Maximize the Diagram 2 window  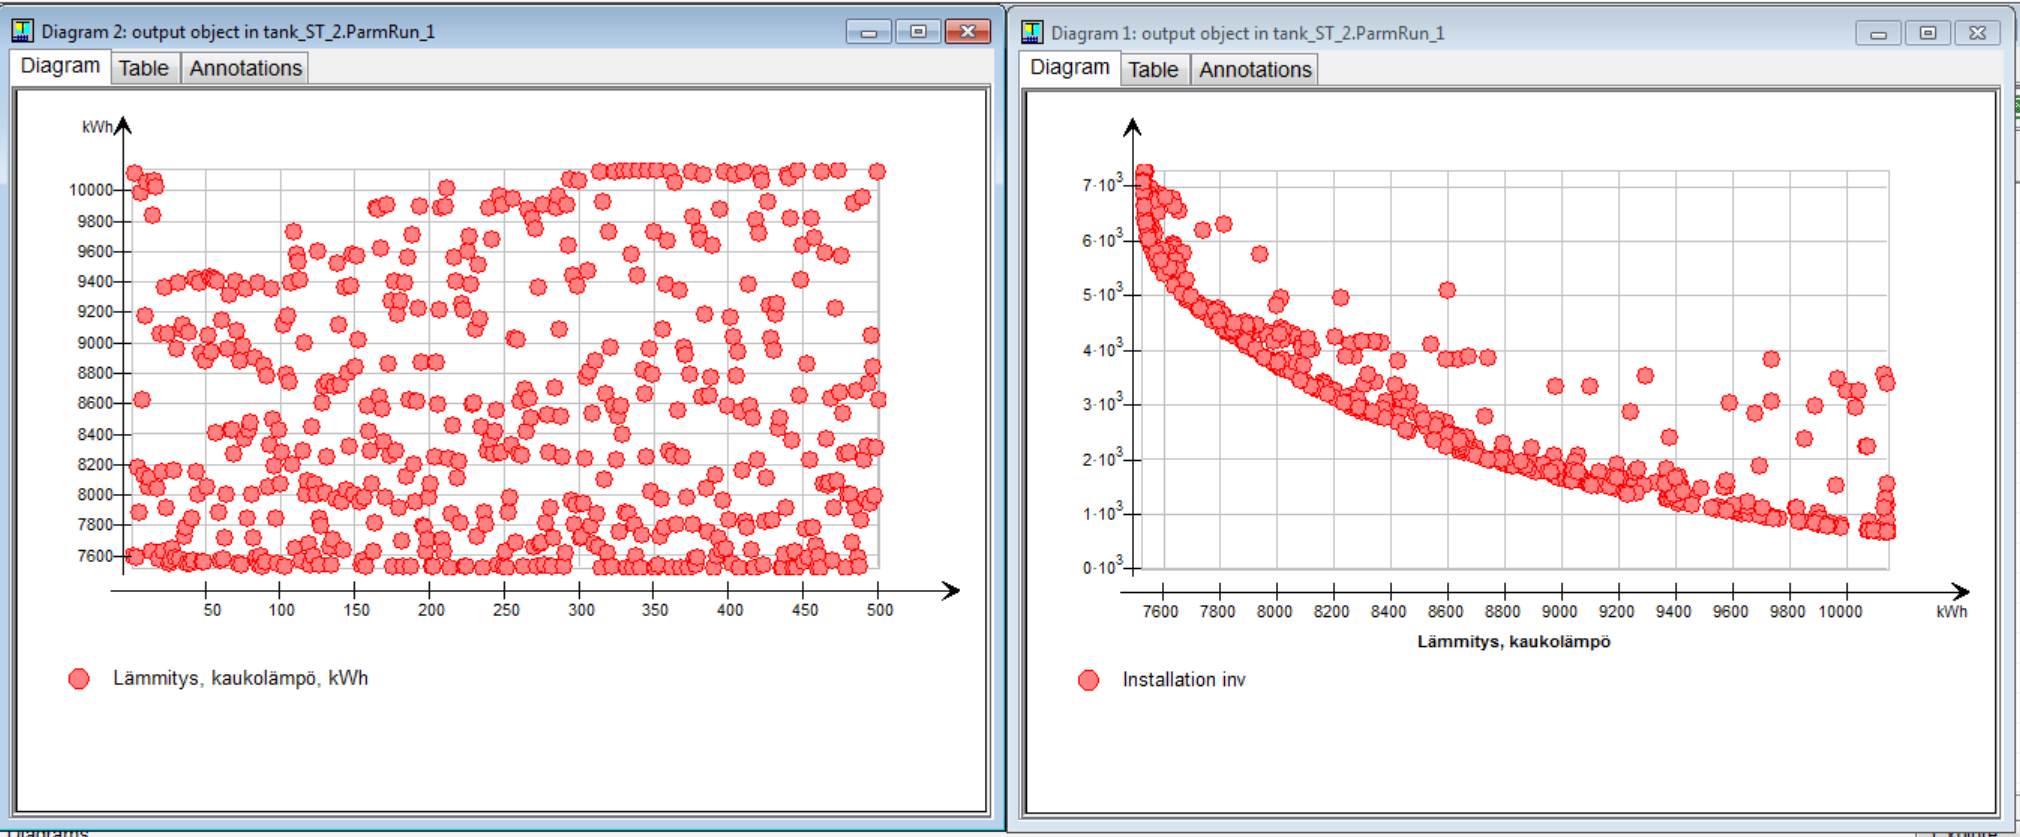pyautogui.click(x=918, y=32)
